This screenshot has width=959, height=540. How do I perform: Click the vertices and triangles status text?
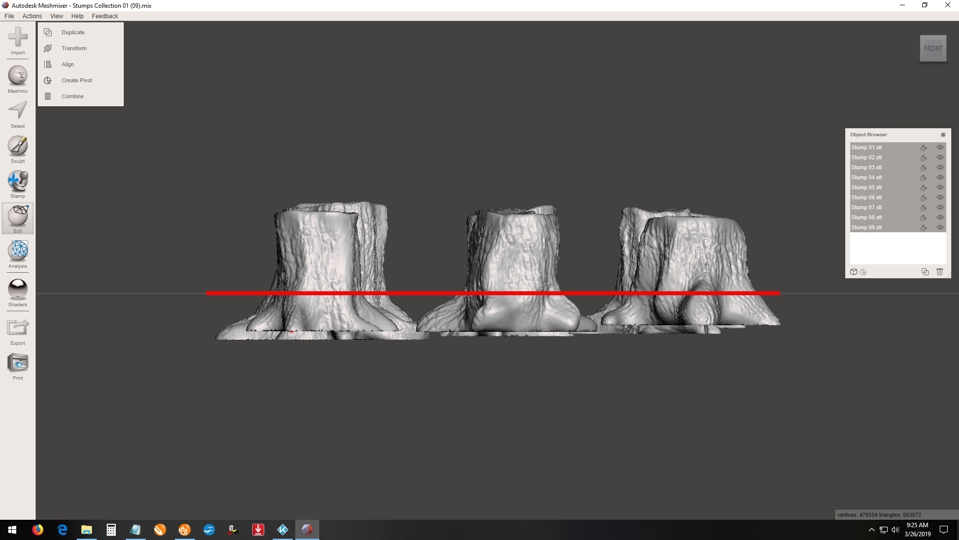[x=879, y=515]
